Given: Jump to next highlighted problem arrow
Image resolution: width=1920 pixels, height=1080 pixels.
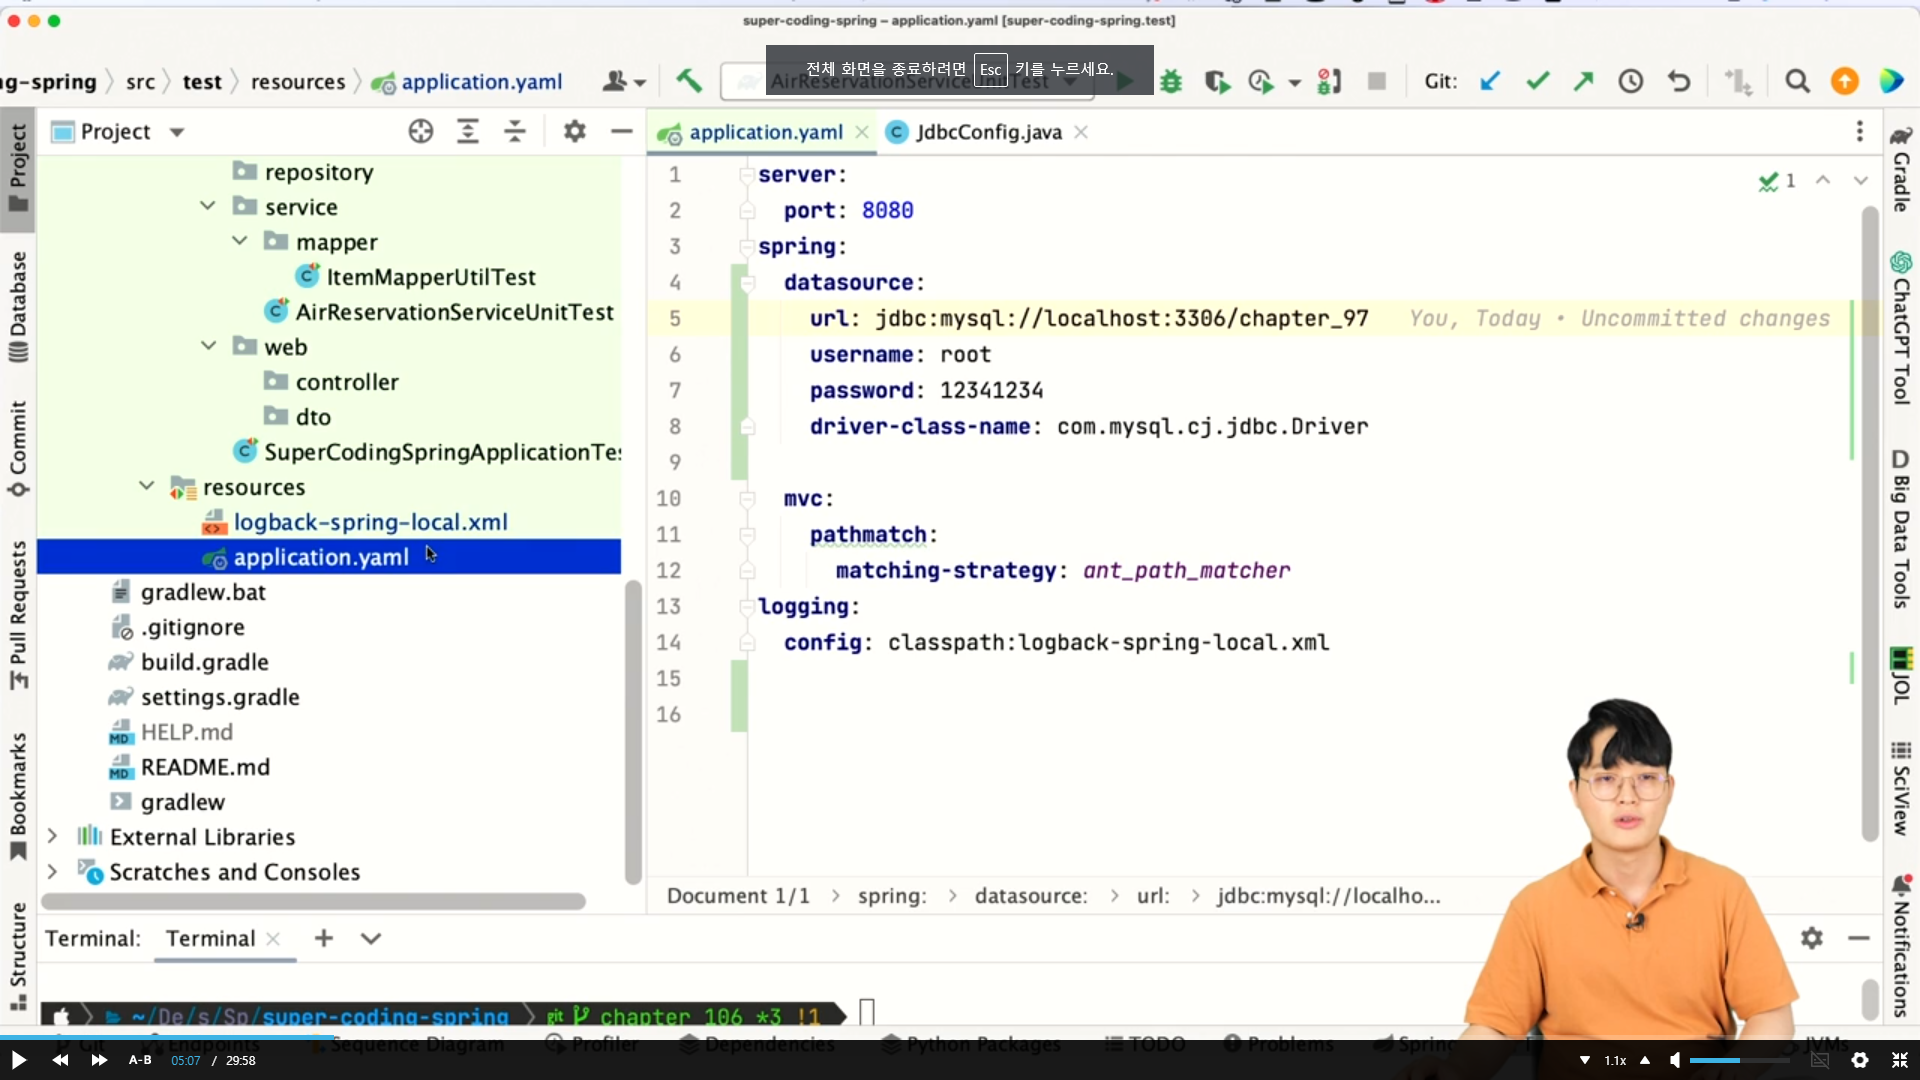Looking at the screenshot, I should [x=1860, y=181].
